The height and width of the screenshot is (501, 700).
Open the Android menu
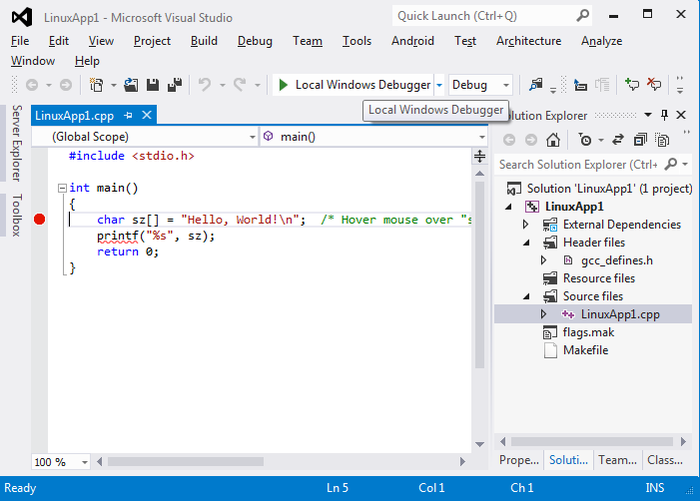[x=412, y=41]
